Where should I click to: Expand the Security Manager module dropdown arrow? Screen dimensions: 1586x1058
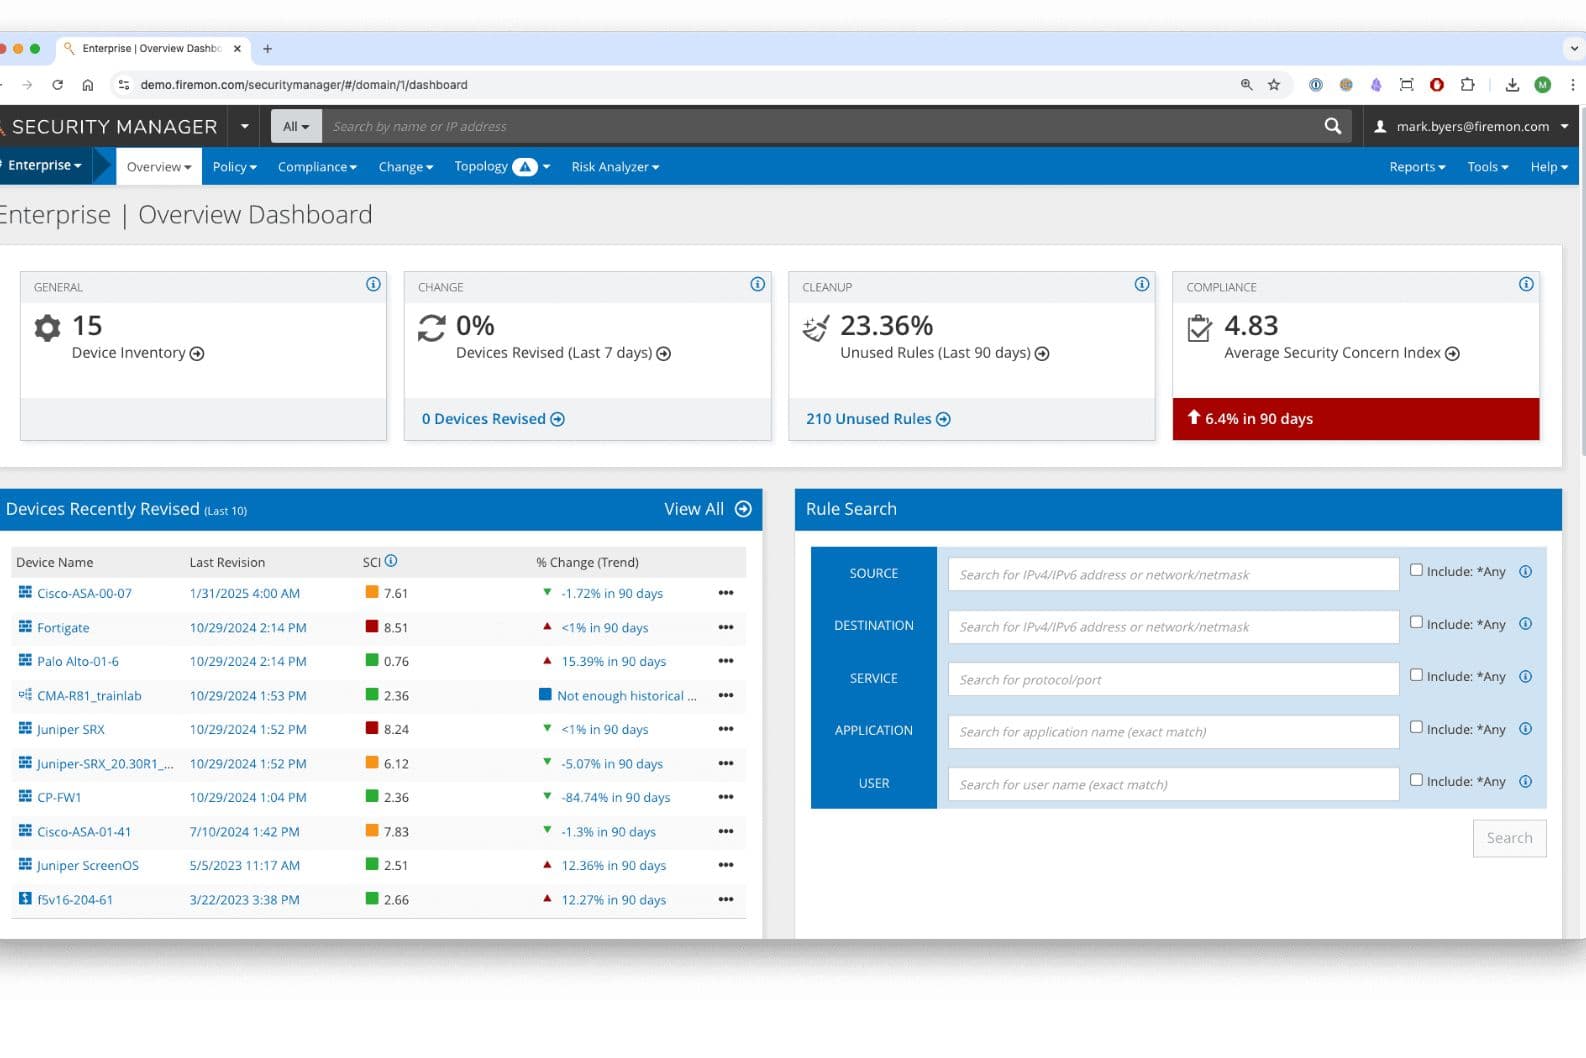point(244,126)
